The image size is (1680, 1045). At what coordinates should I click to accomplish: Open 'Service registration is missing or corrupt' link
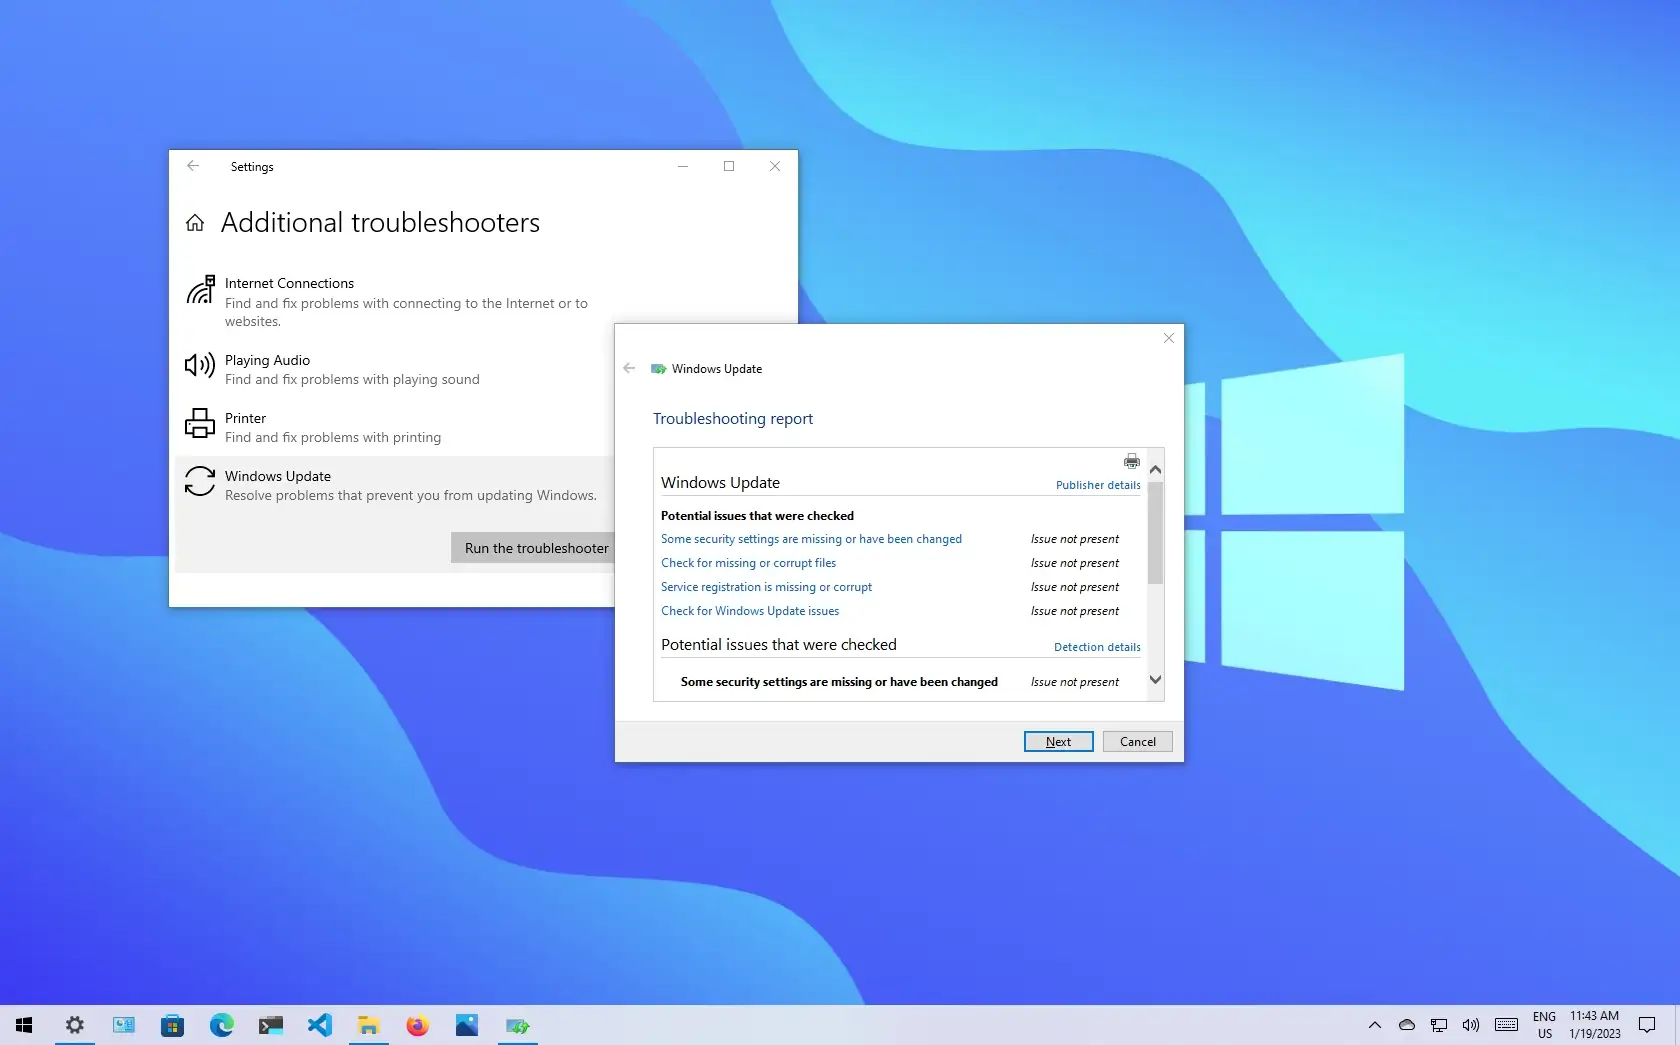tap(766, 587)
